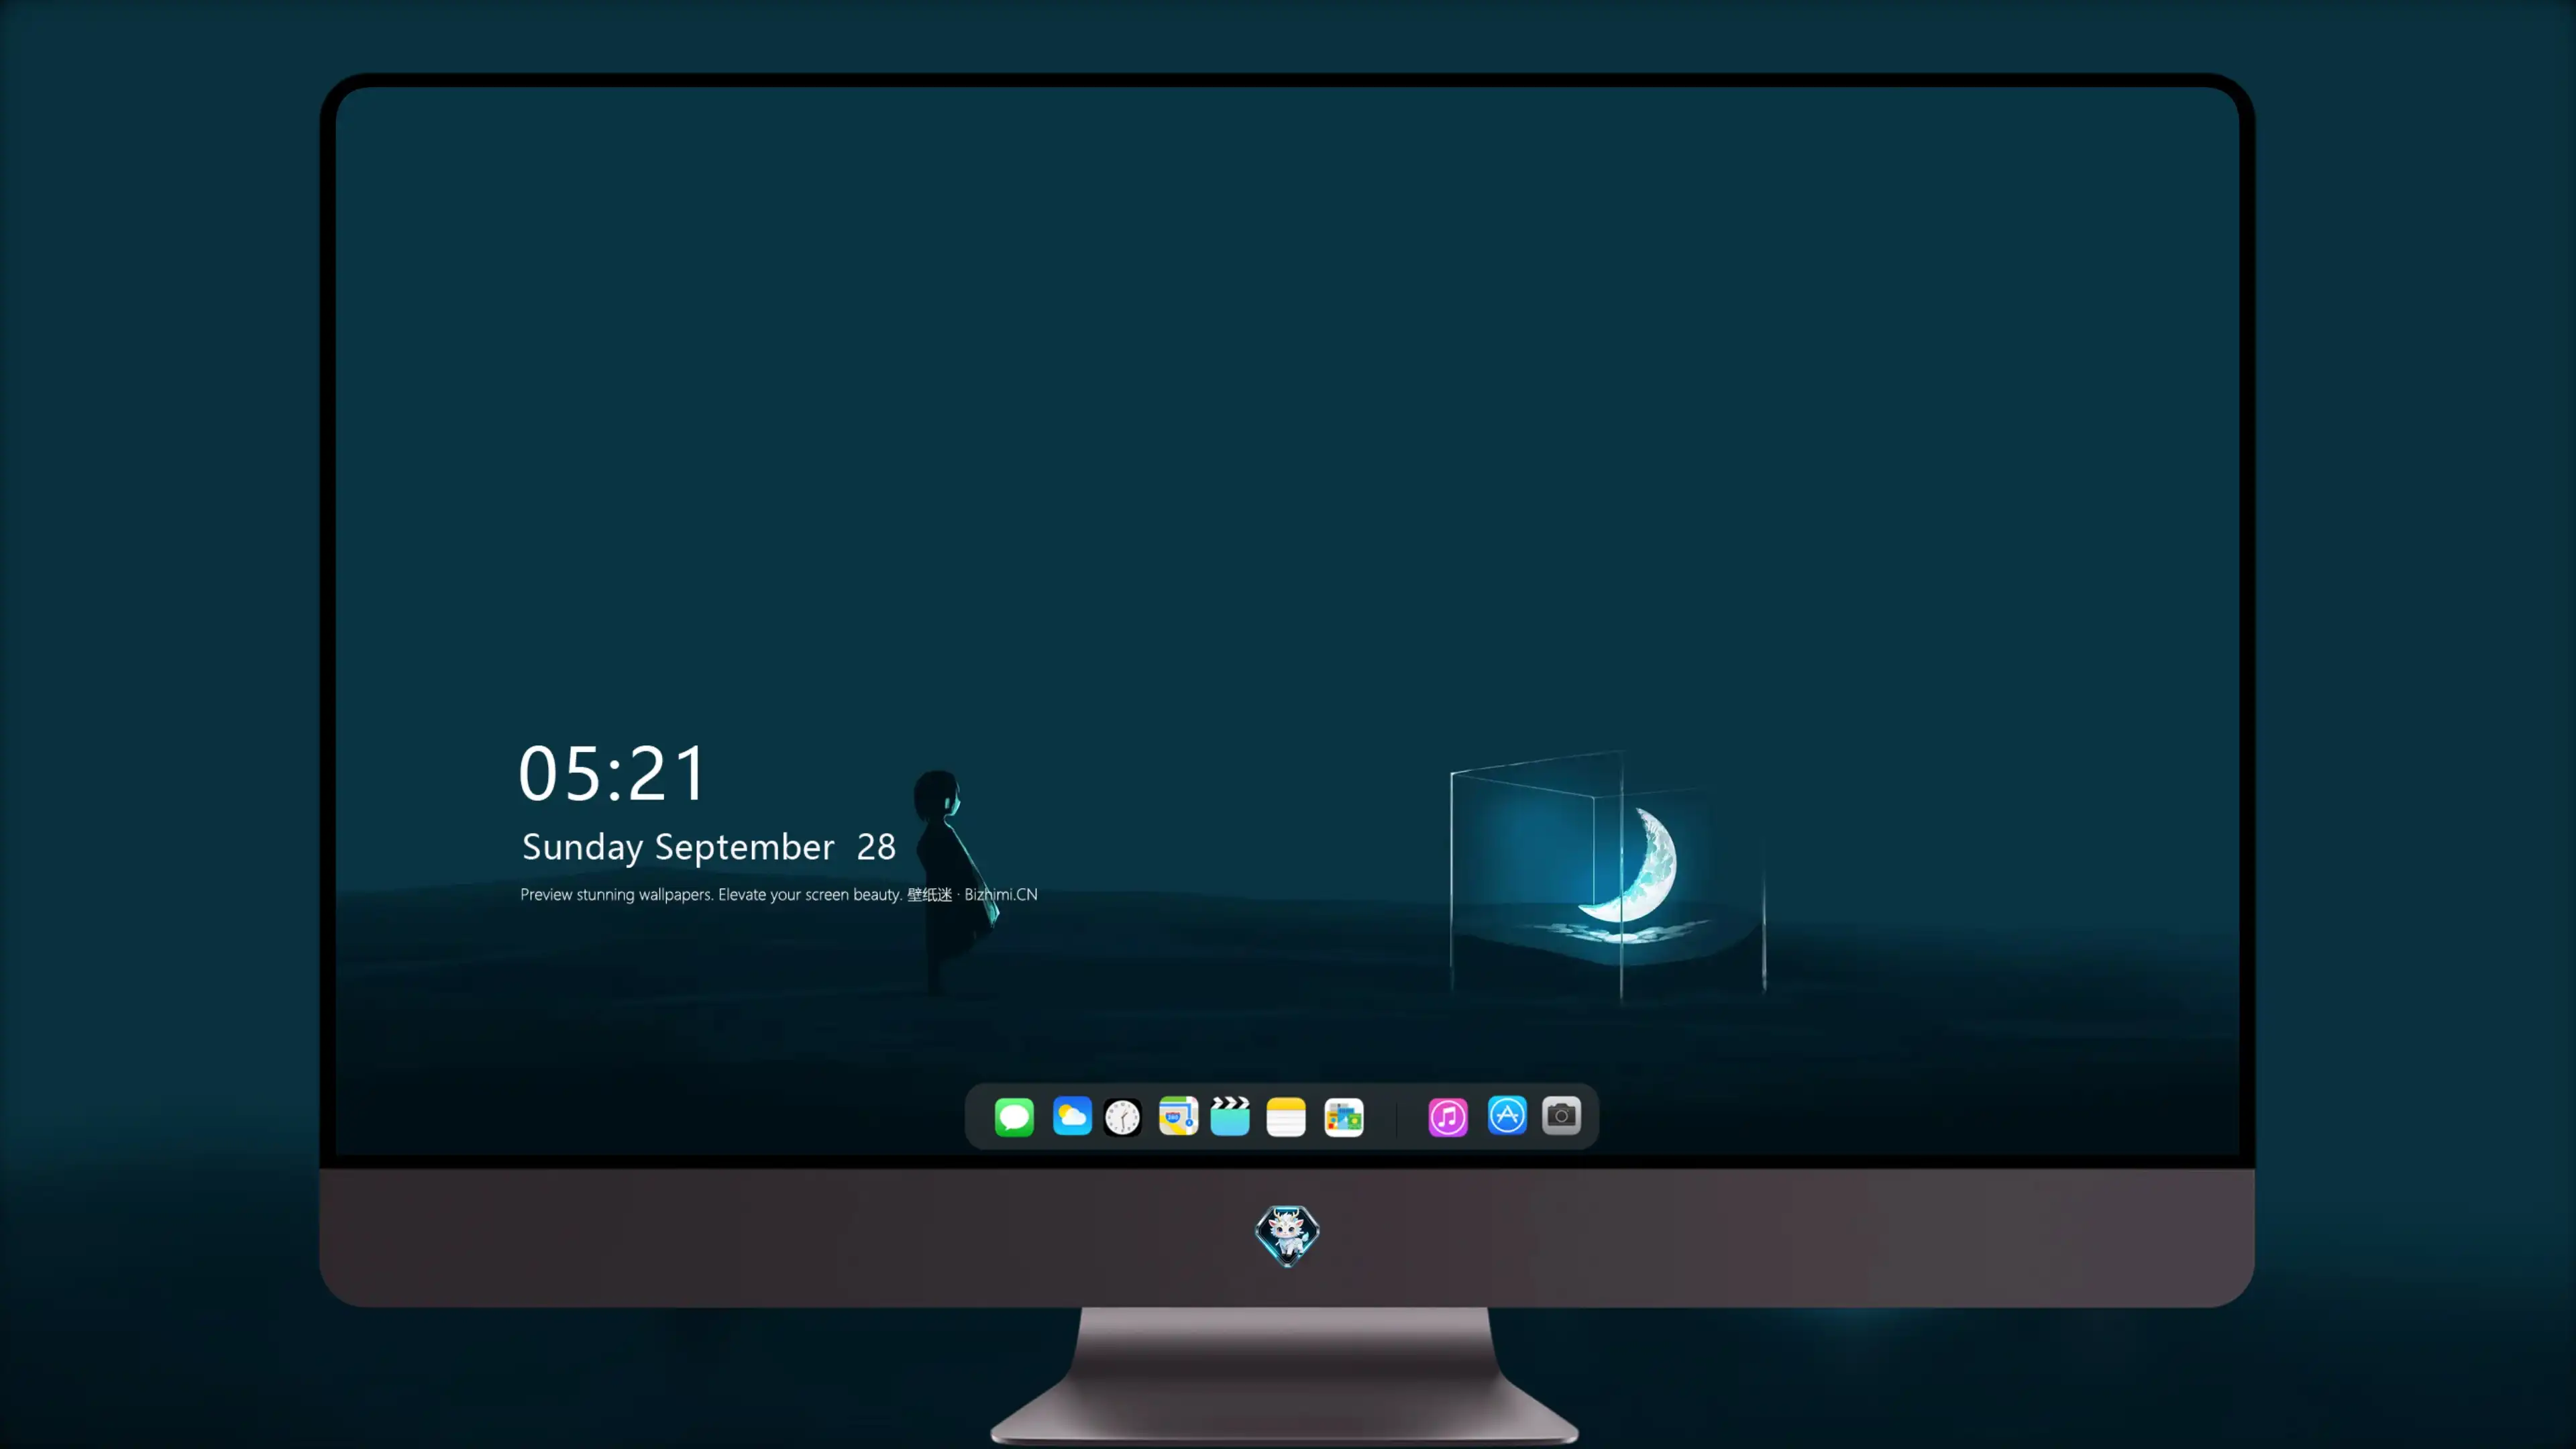Open the Weather app in the dock
Image resolution: width=2576 pixels, height=1449 pixels.
click(1072, 1116)
